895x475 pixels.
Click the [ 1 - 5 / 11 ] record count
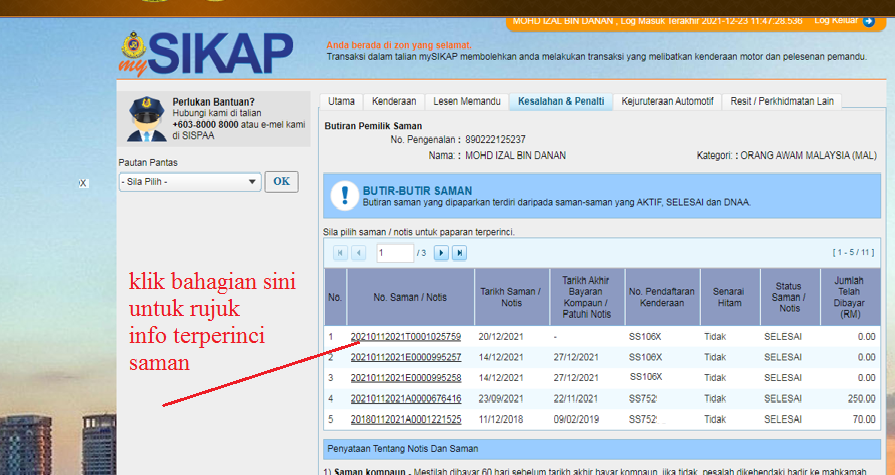pyautogui.click(x=853, y=252)
